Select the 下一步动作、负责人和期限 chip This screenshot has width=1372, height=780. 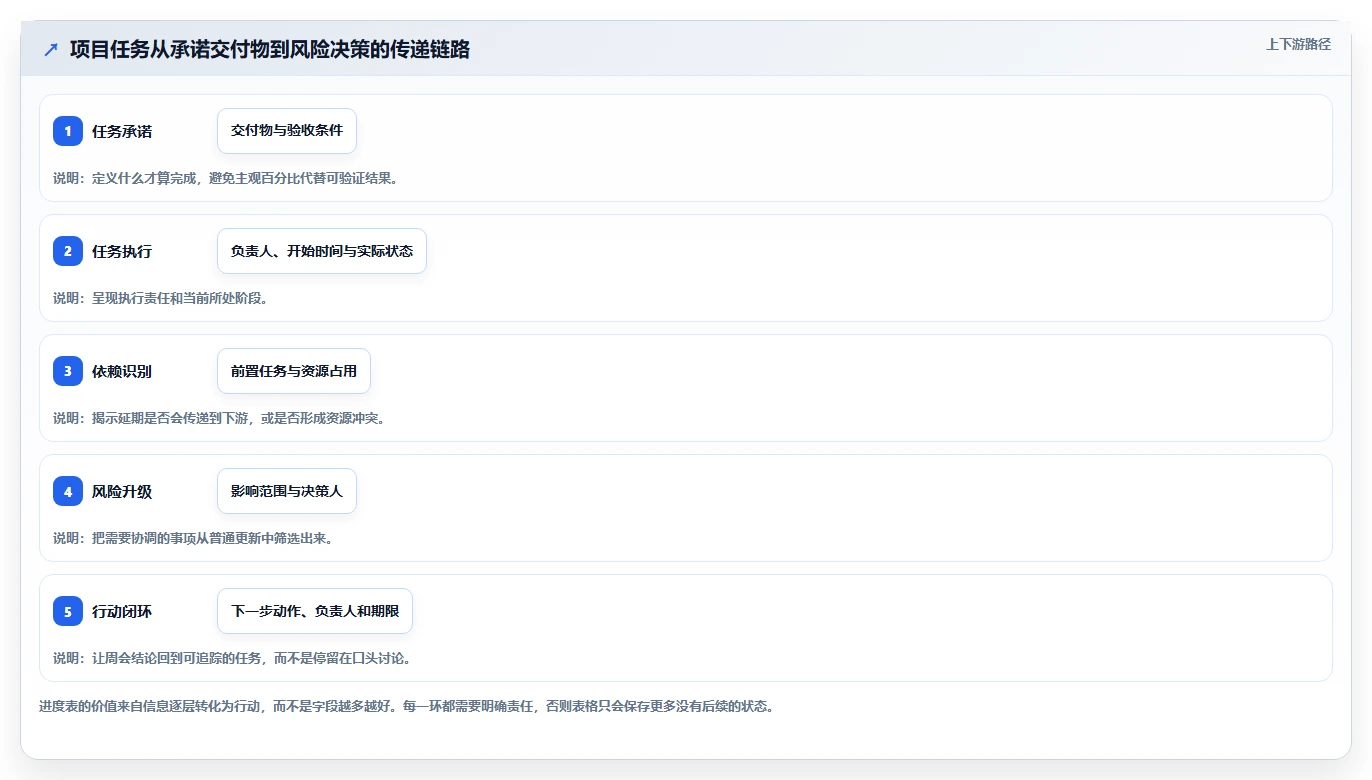point(315,611)
